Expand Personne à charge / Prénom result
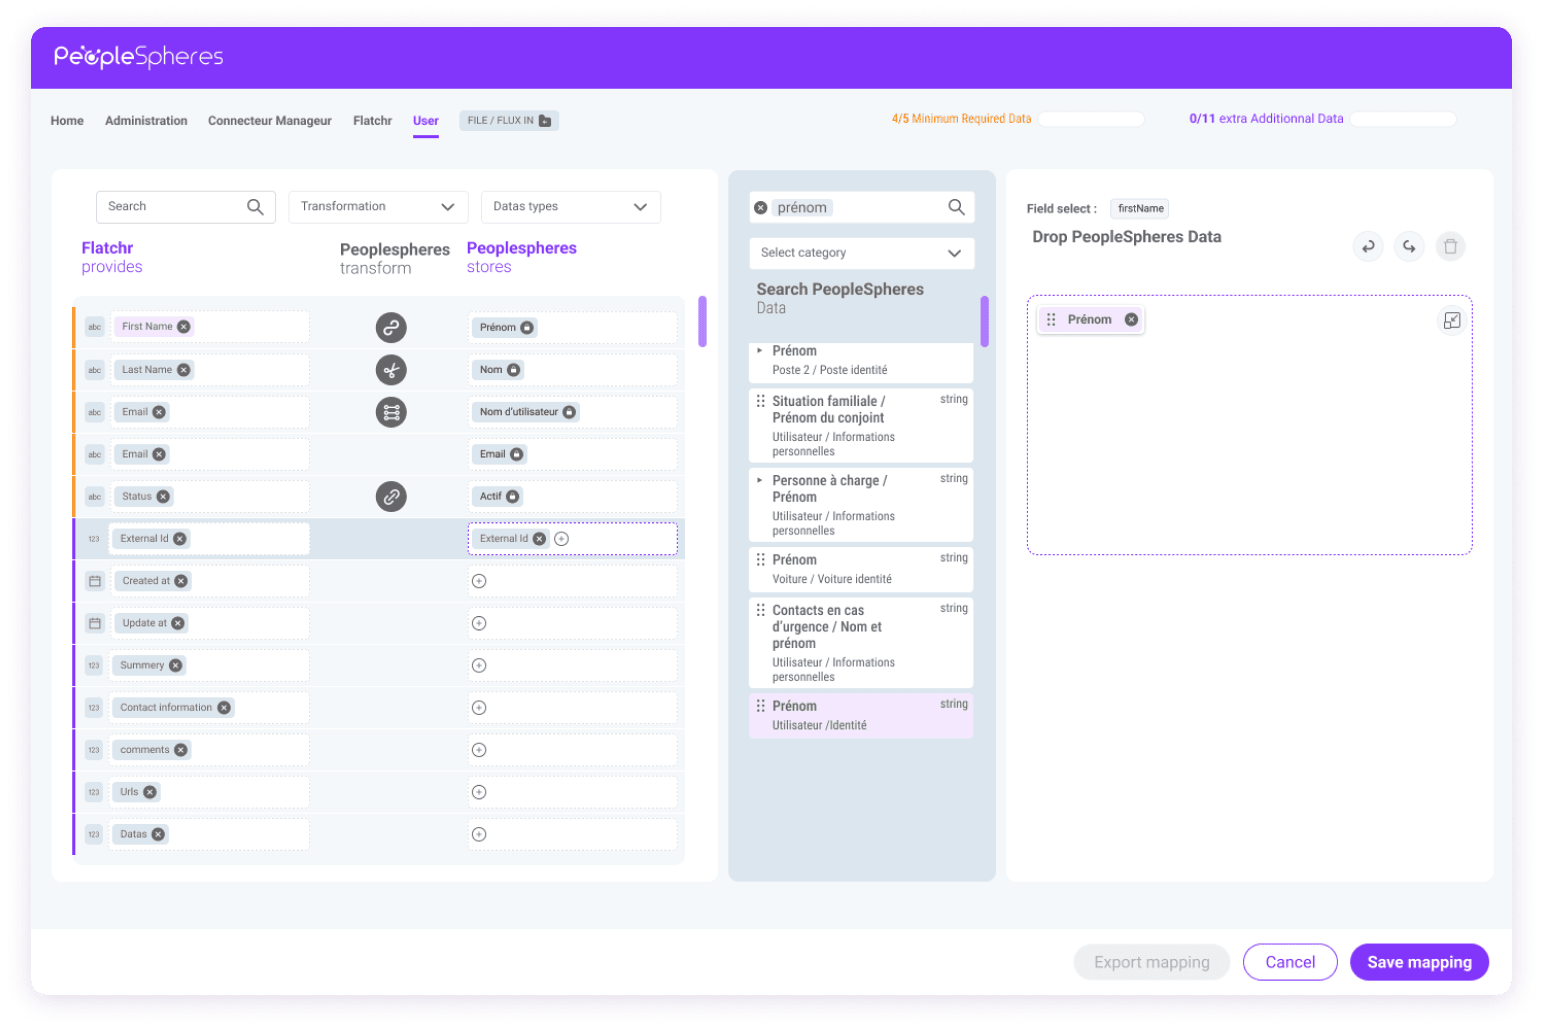This screenshot has width=1543, height=1030. point(760,480)
